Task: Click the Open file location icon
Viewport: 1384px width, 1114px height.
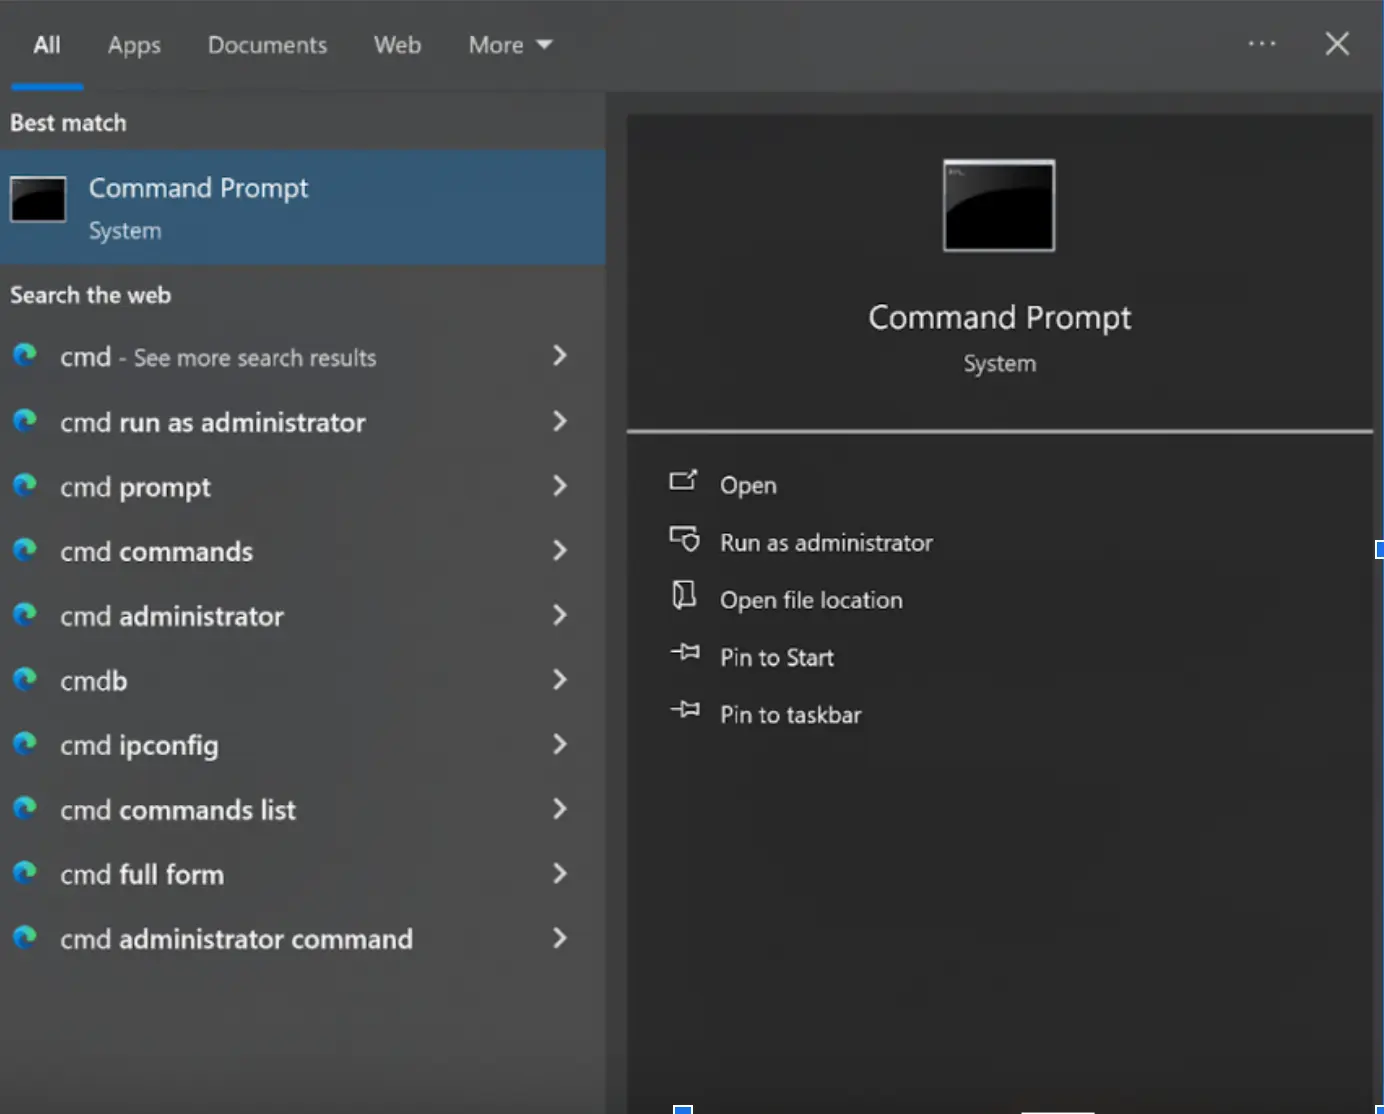Action: click(x=684, y=595)
